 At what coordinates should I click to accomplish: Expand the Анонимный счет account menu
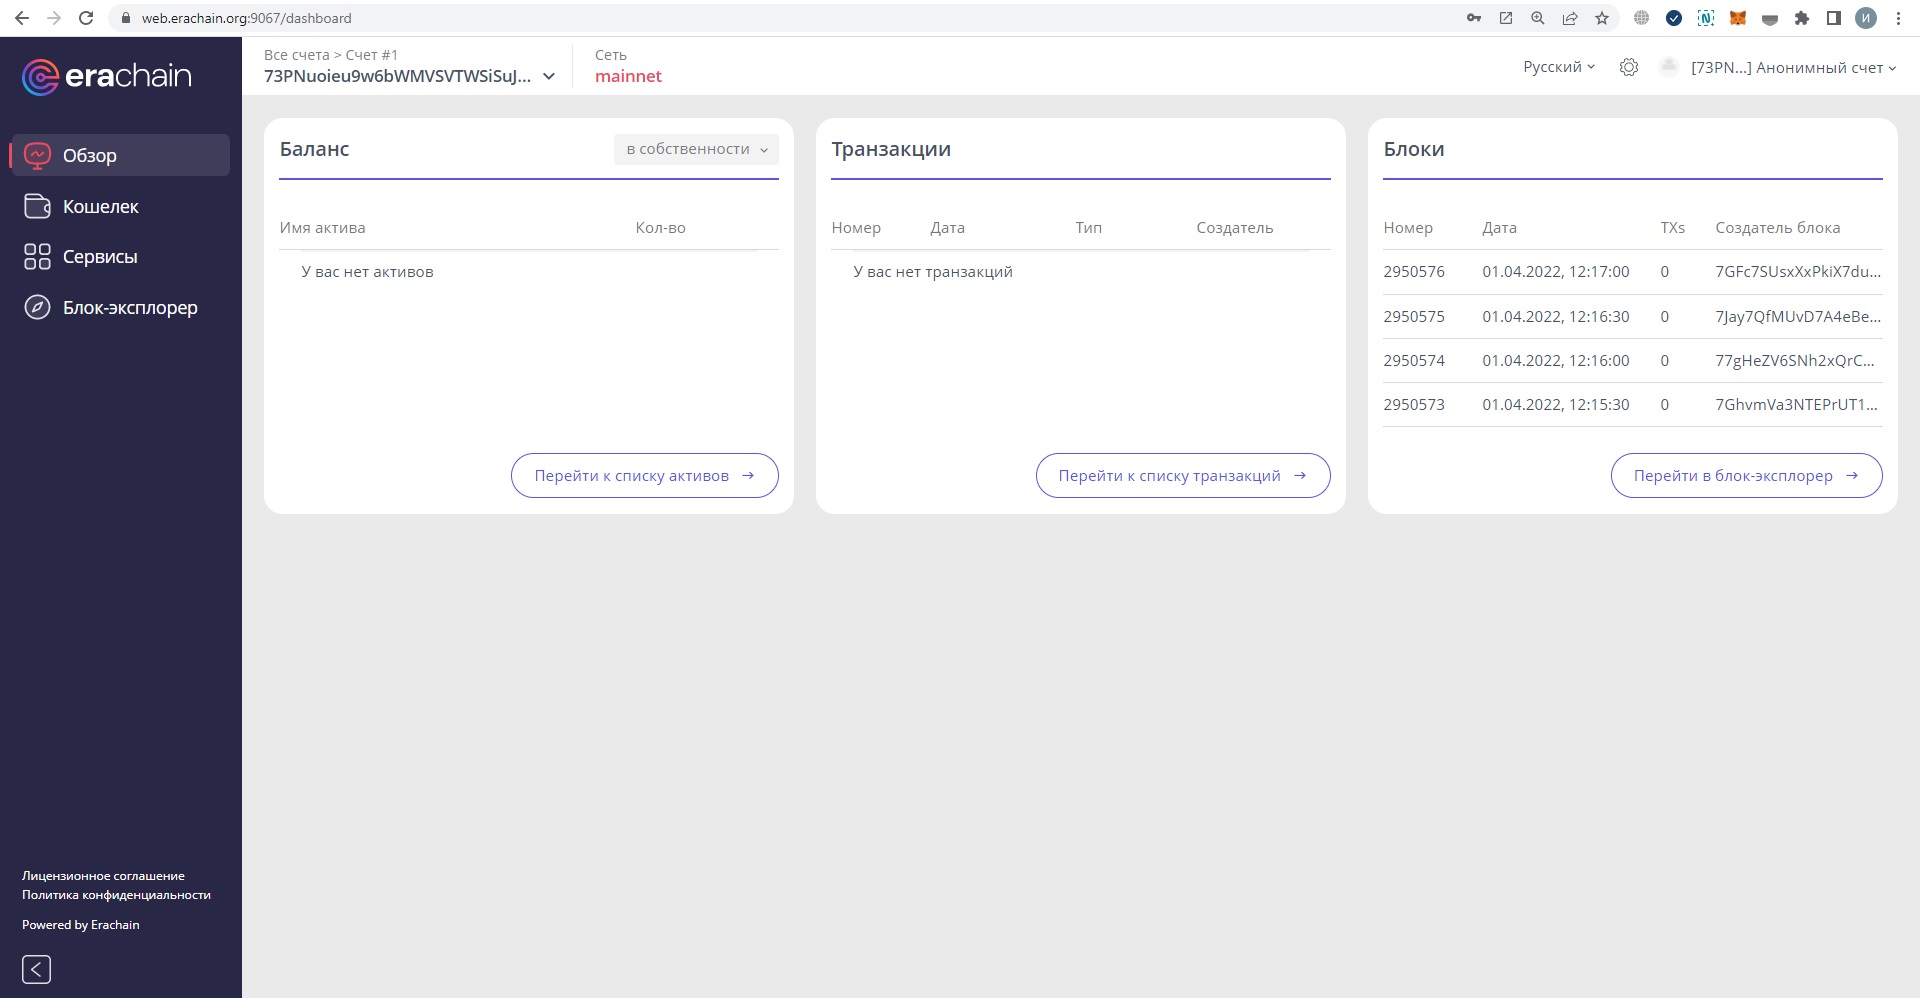point(1793,68)
